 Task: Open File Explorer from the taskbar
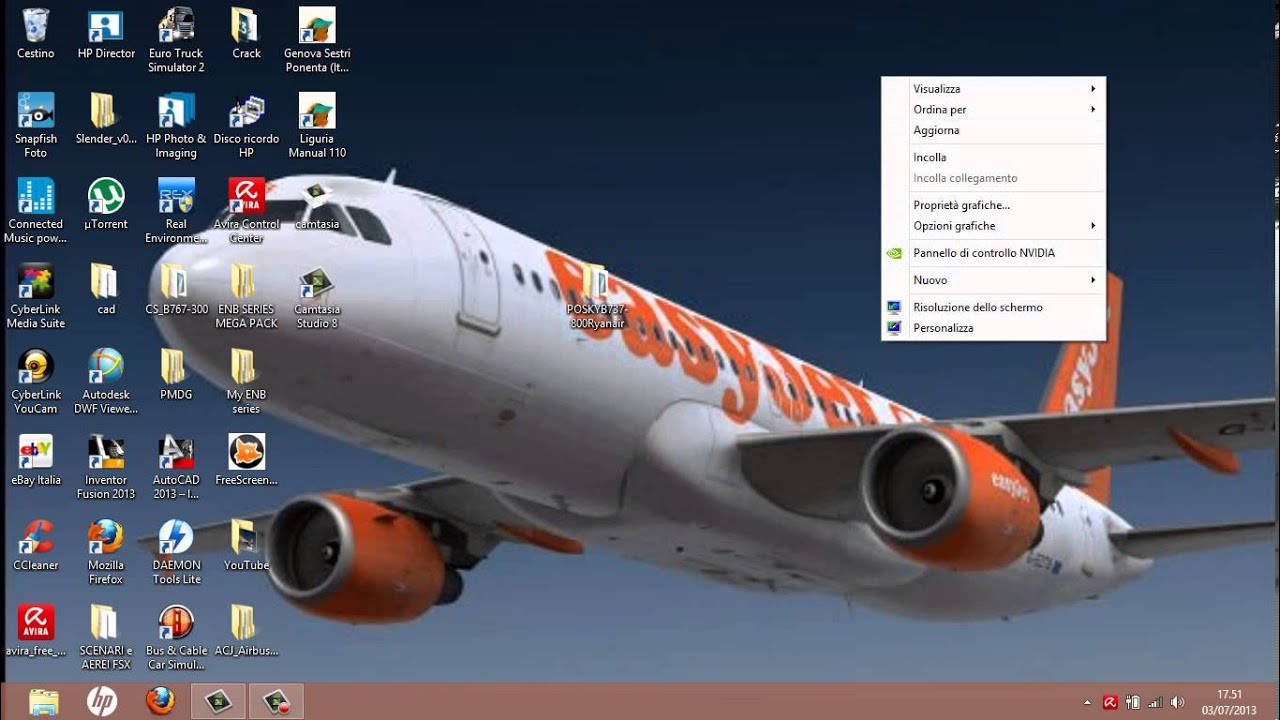point(44,702)
